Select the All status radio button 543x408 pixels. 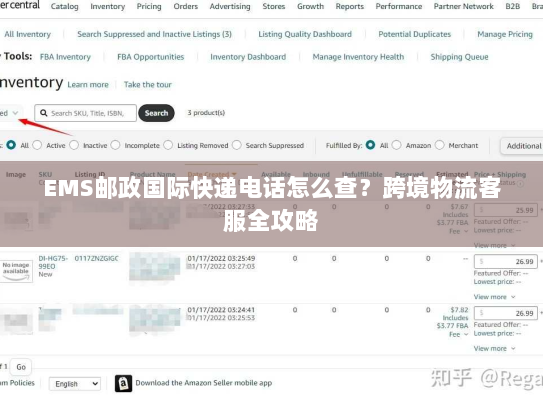pyautogui.click(x=11, y=145)
